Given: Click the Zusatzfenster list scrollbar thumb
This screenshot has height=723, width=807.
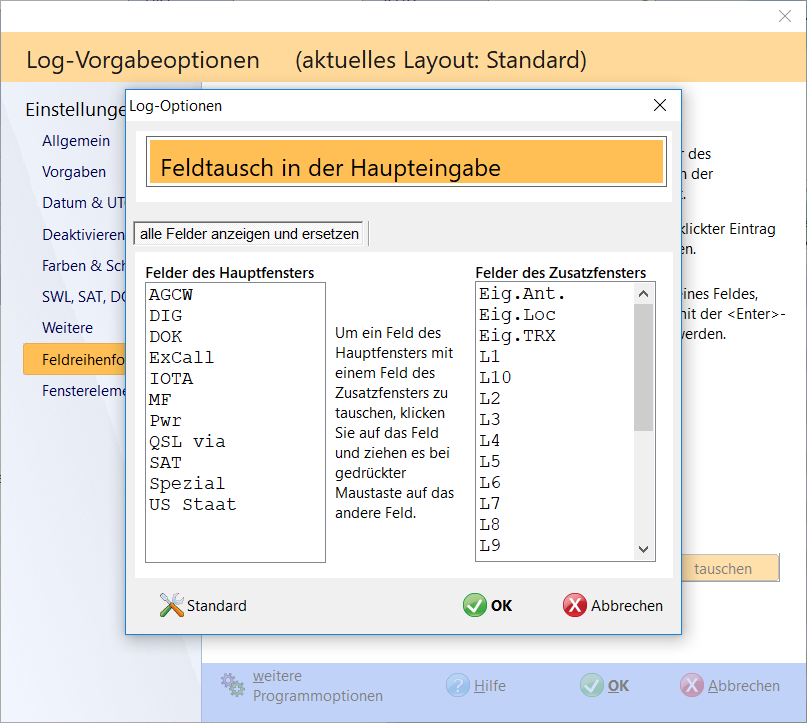Looking at the screenshot, I should 643,367.
